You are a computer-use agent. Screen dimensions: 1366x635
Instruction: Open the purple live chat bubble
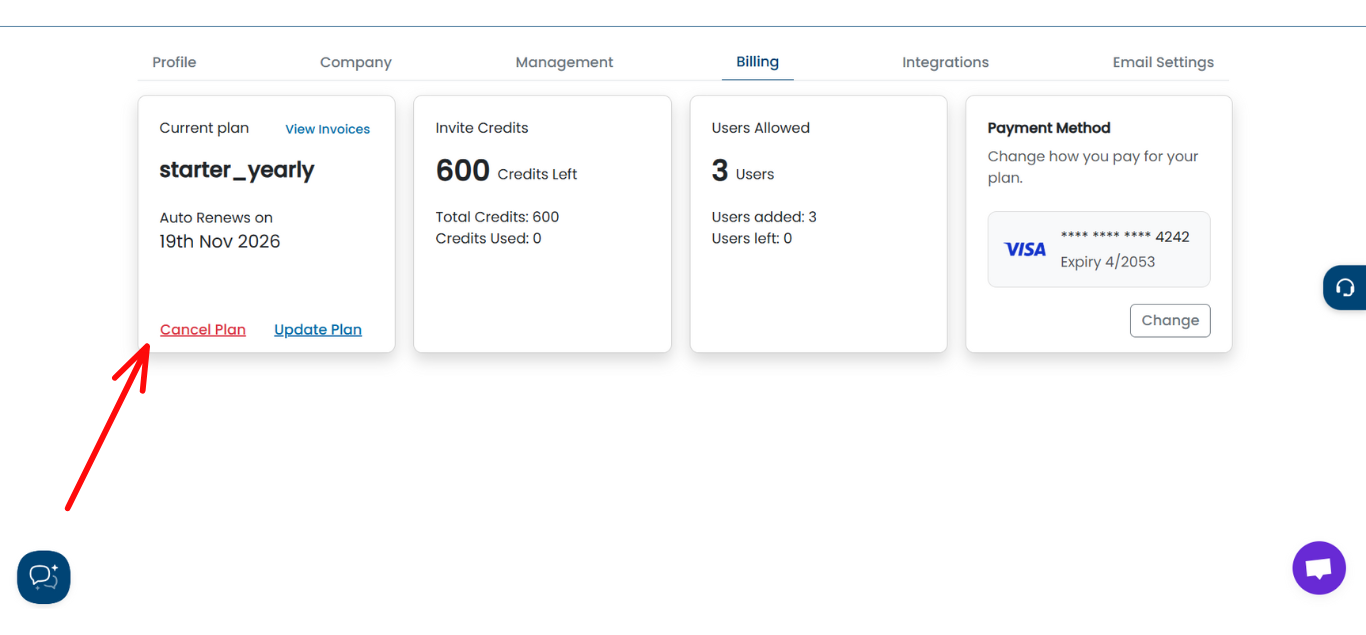(1319, 568)
